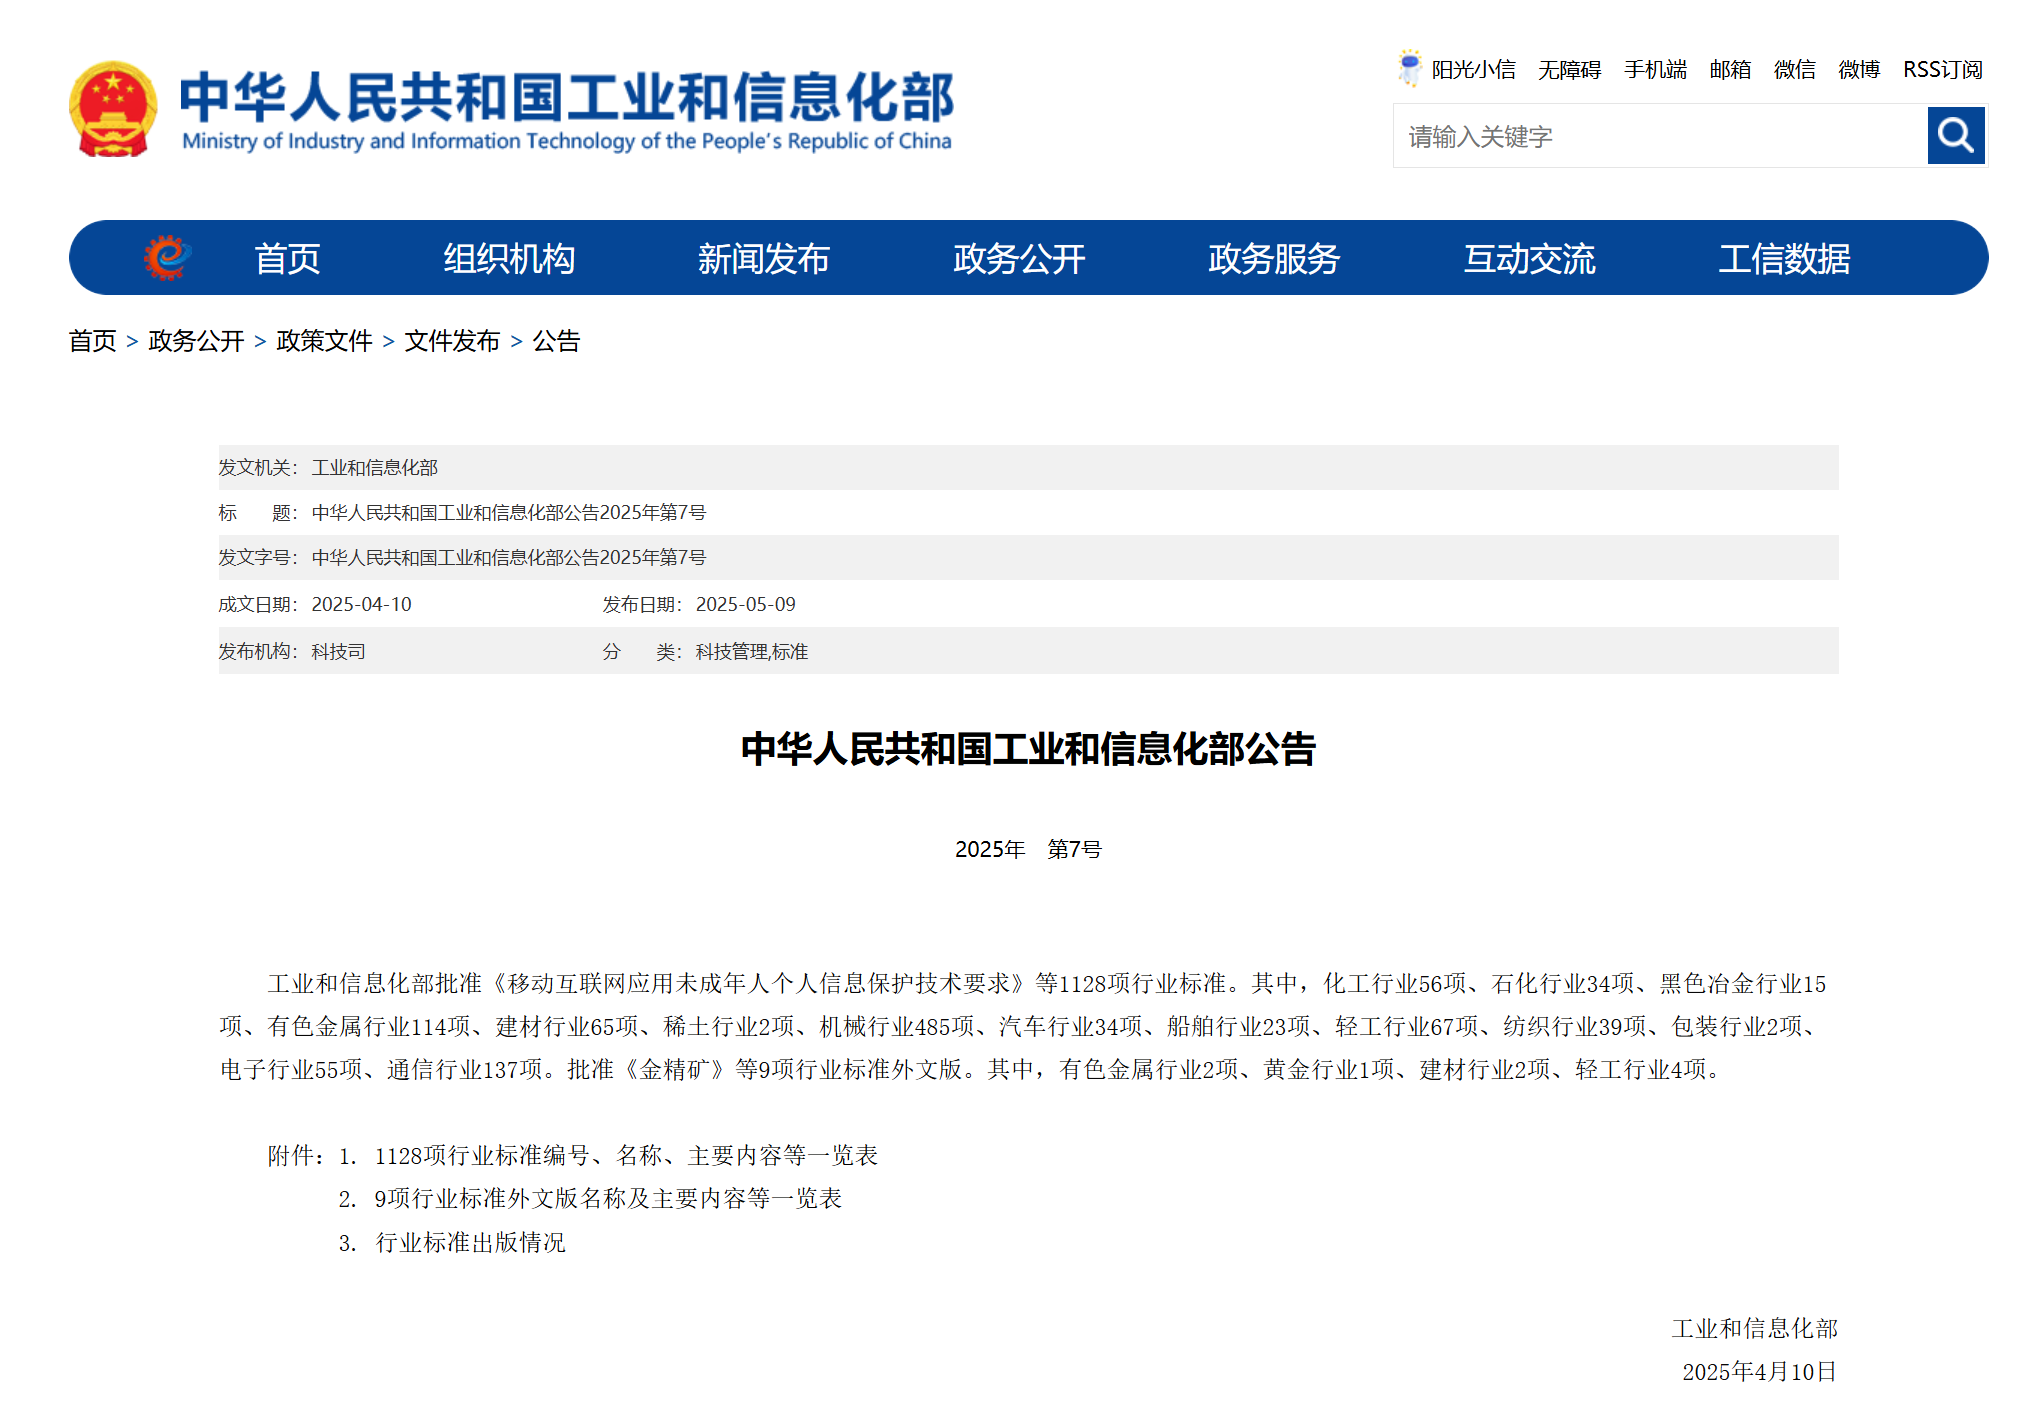Screen dimensions: 2019x1419
Task: Open the 首页 navigation menu item
Action: (x=287, y=259)
